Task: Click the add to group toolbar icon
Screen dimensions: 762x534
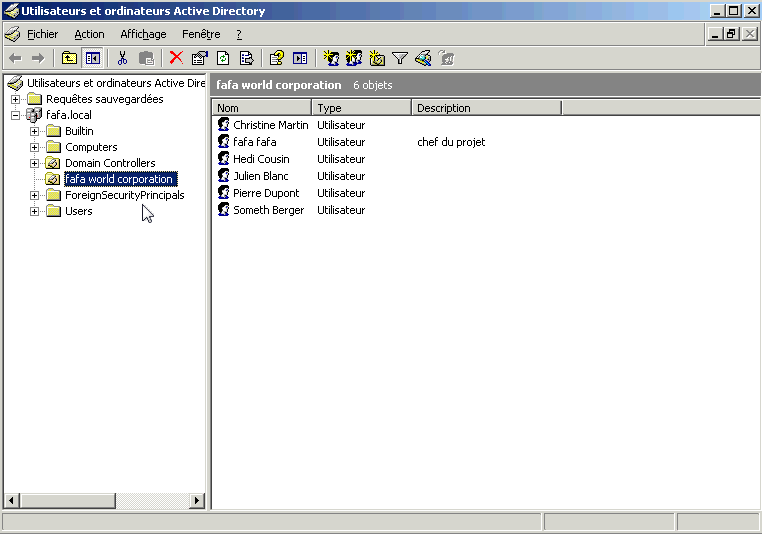Action: [x=446, y=59]
